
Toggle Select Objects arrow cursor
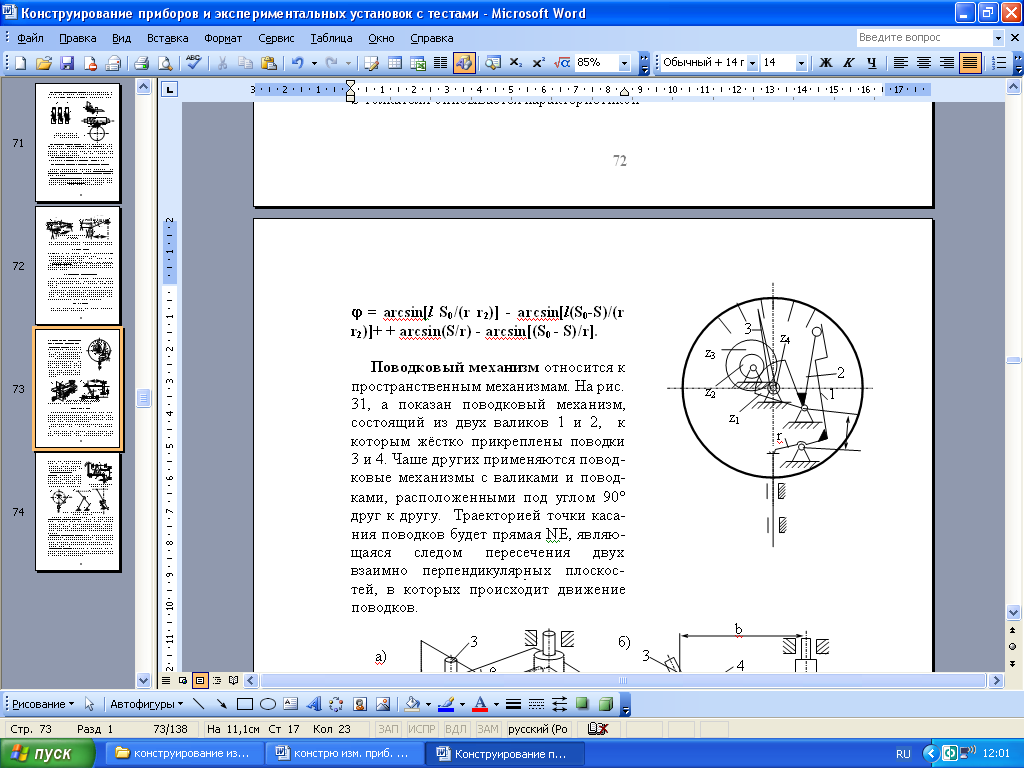coord(90,704)
